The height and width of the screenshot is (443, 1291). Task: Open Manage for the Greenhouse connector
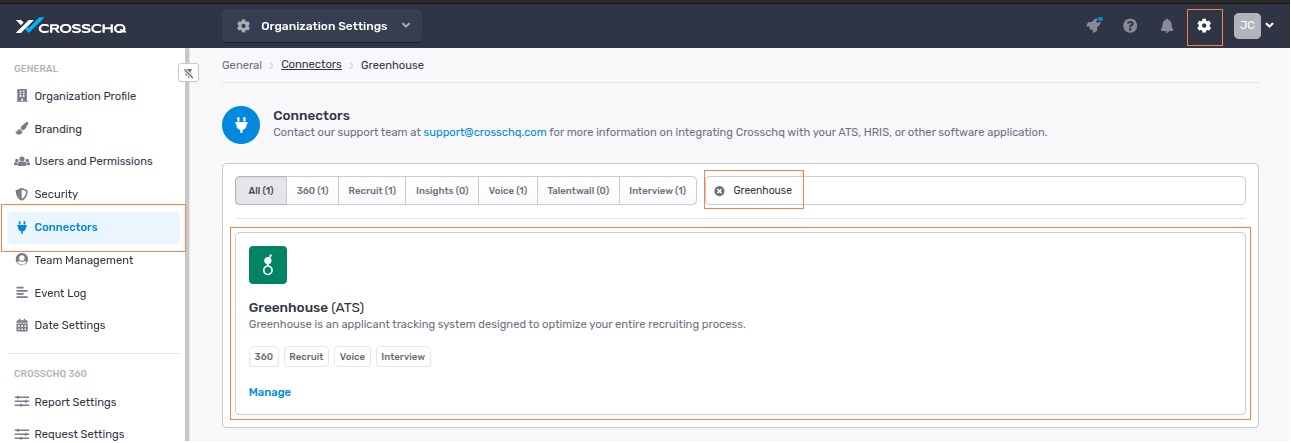click(270, 392)
